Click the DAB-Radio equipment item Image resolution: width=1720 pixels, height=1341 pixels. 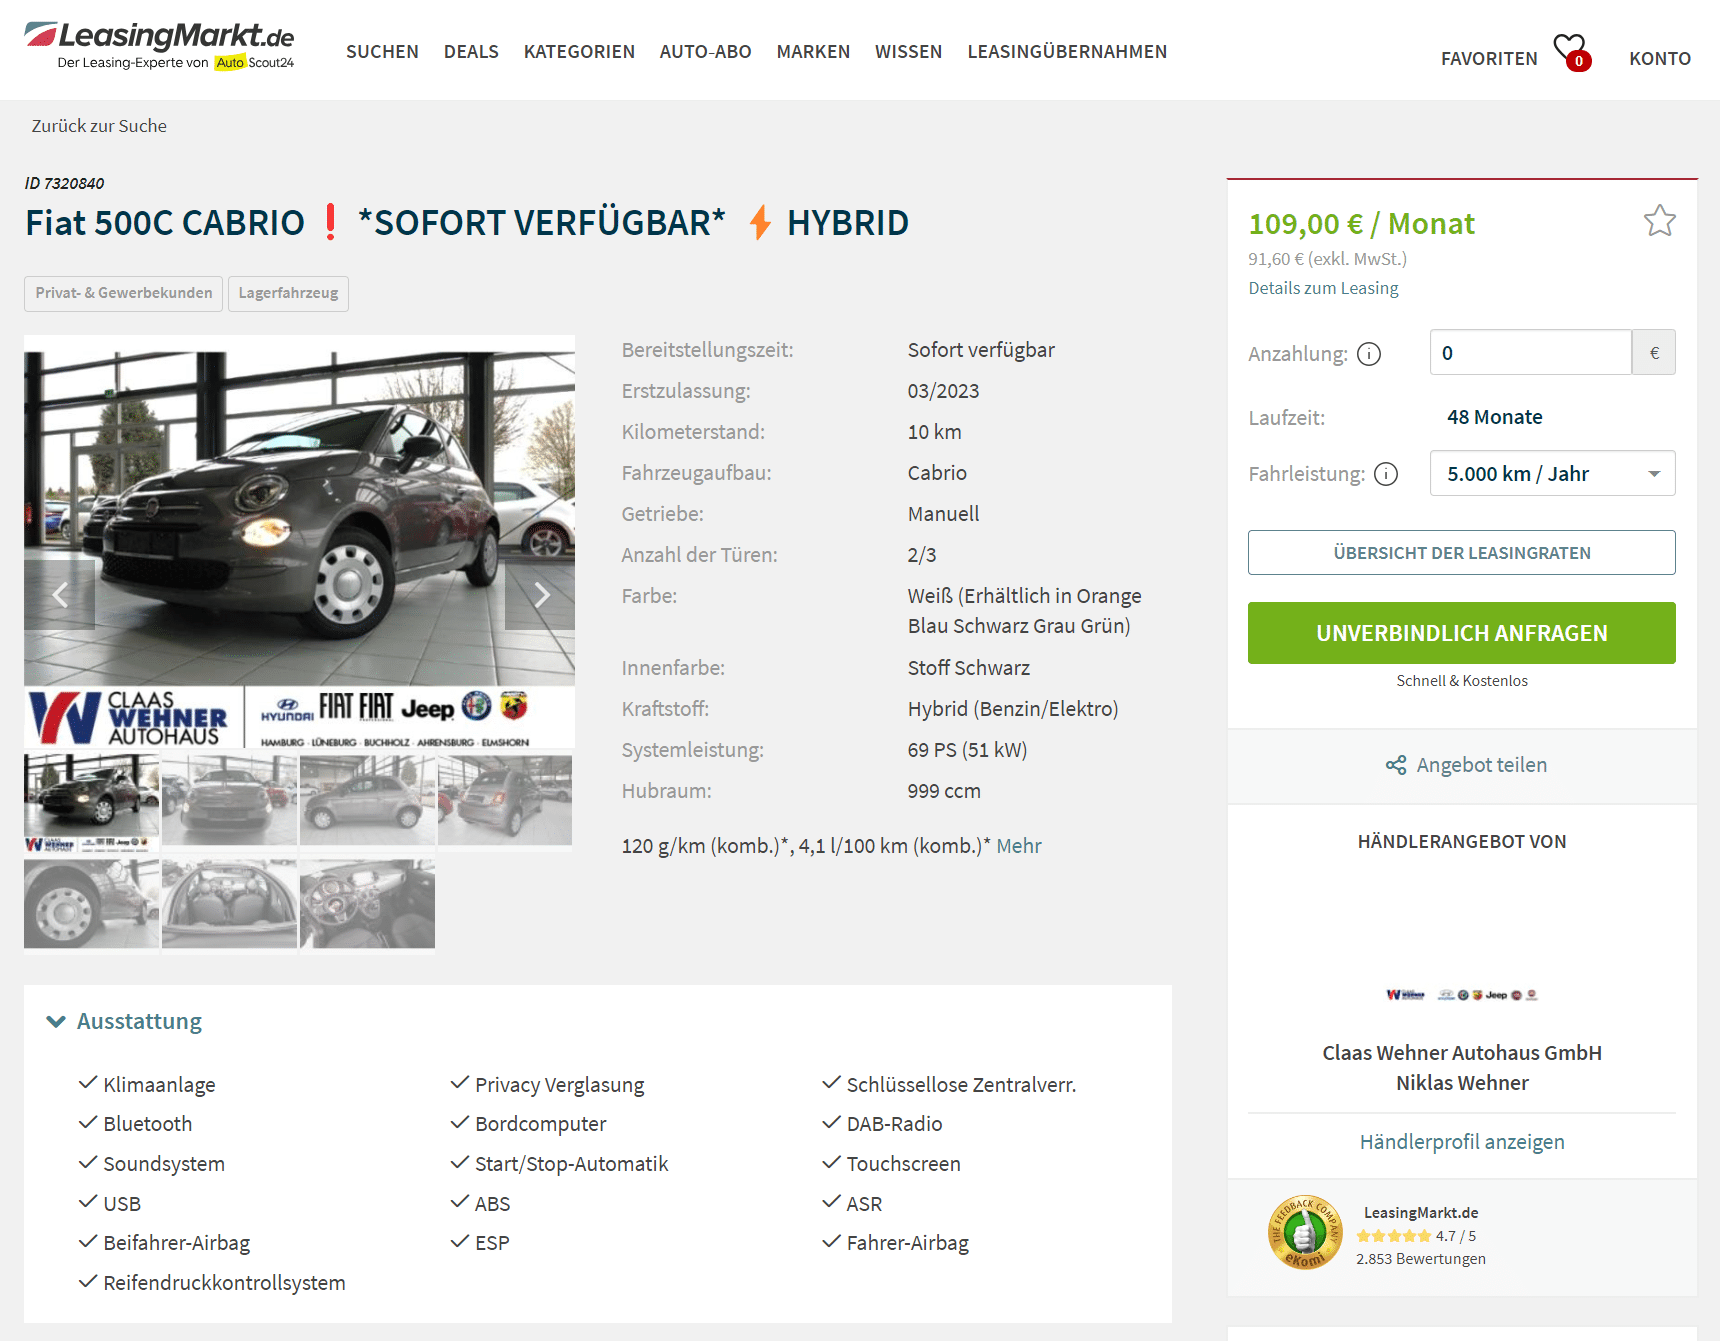point(894,1124)
